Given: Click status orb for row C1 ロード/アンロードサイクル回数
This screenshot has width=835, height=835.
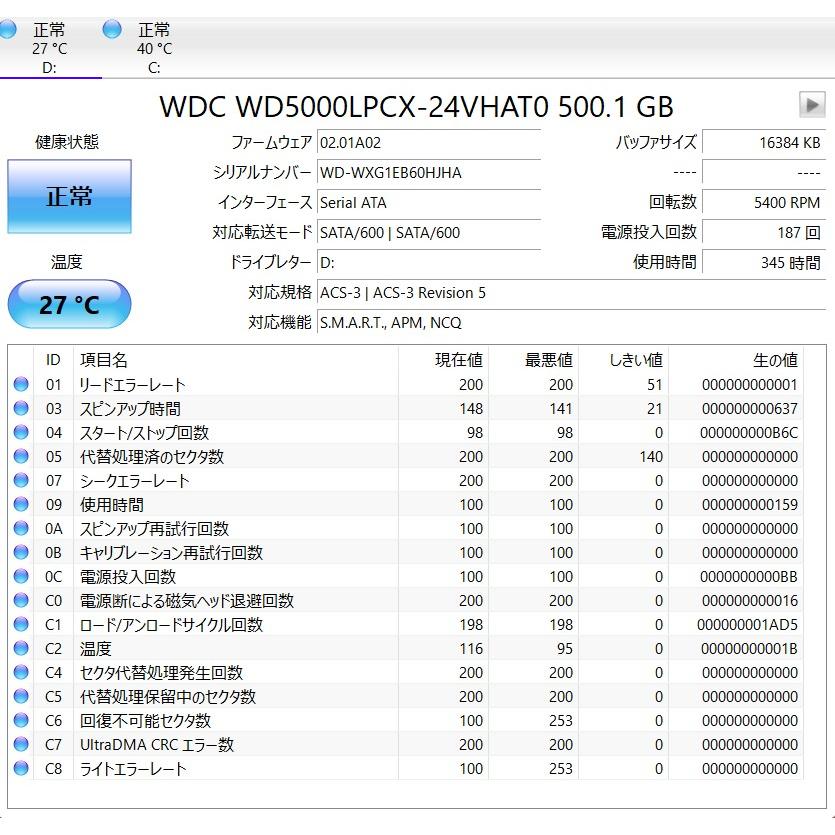Looking at the screenshot, I should pos(21,624).
